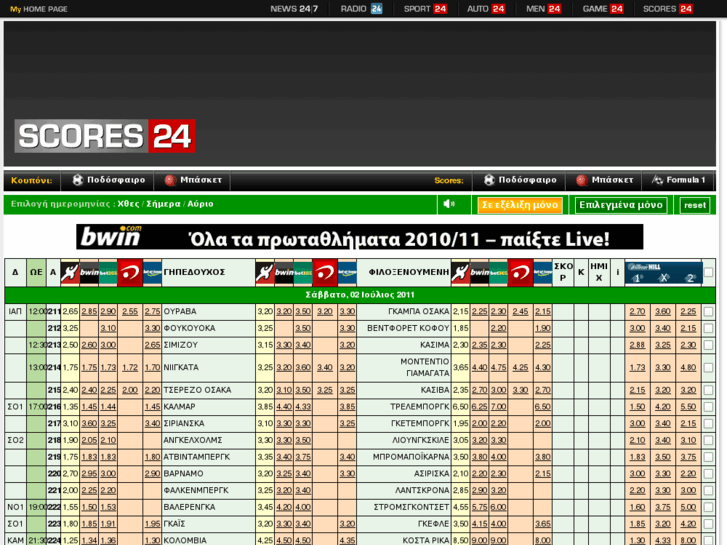Click the football icon next to Κουπόνι Ποδόσφαιρο
The image size is (727, 545).
tap(77, 180)
